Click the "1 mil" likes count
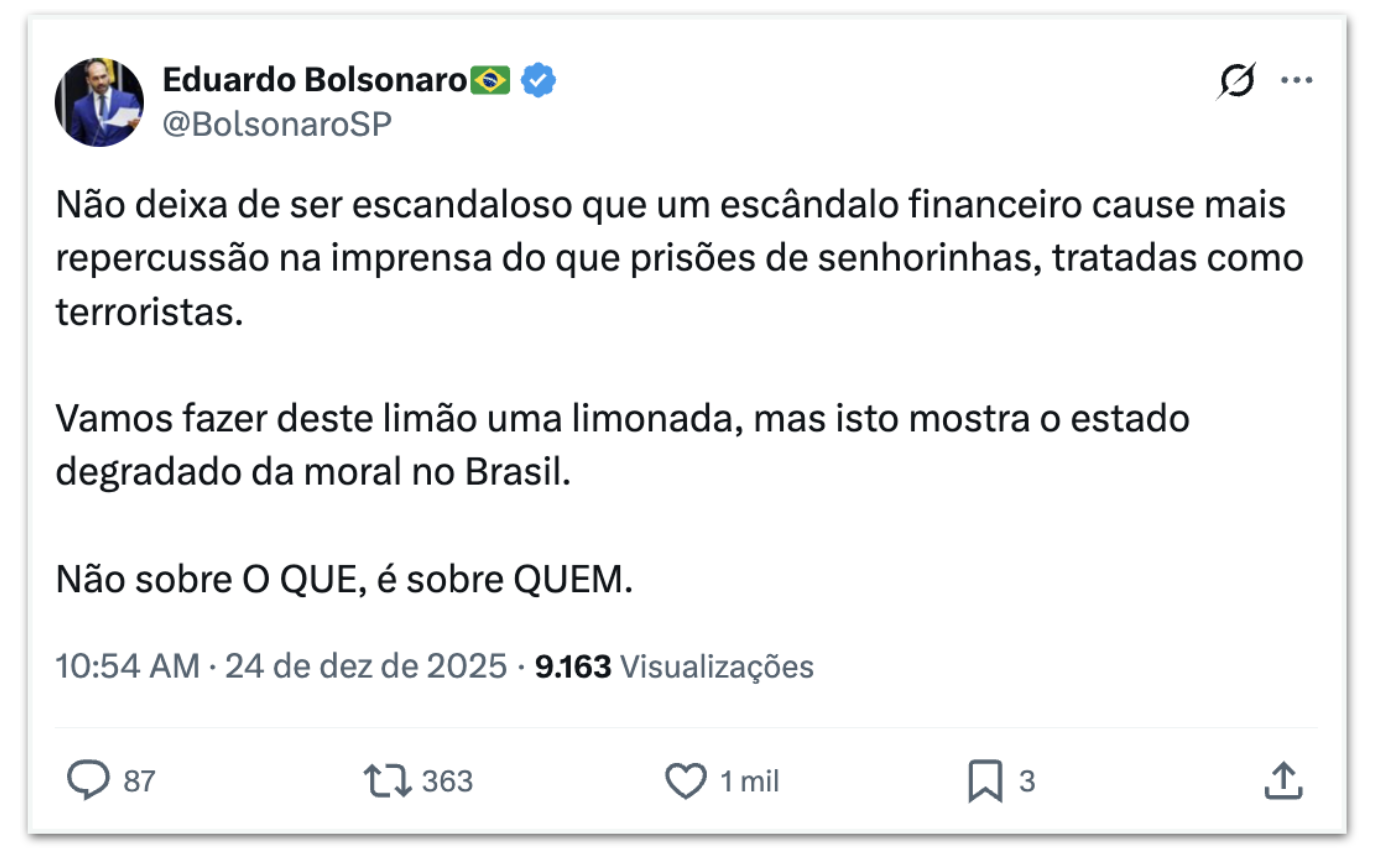 [x=750, y=781]
